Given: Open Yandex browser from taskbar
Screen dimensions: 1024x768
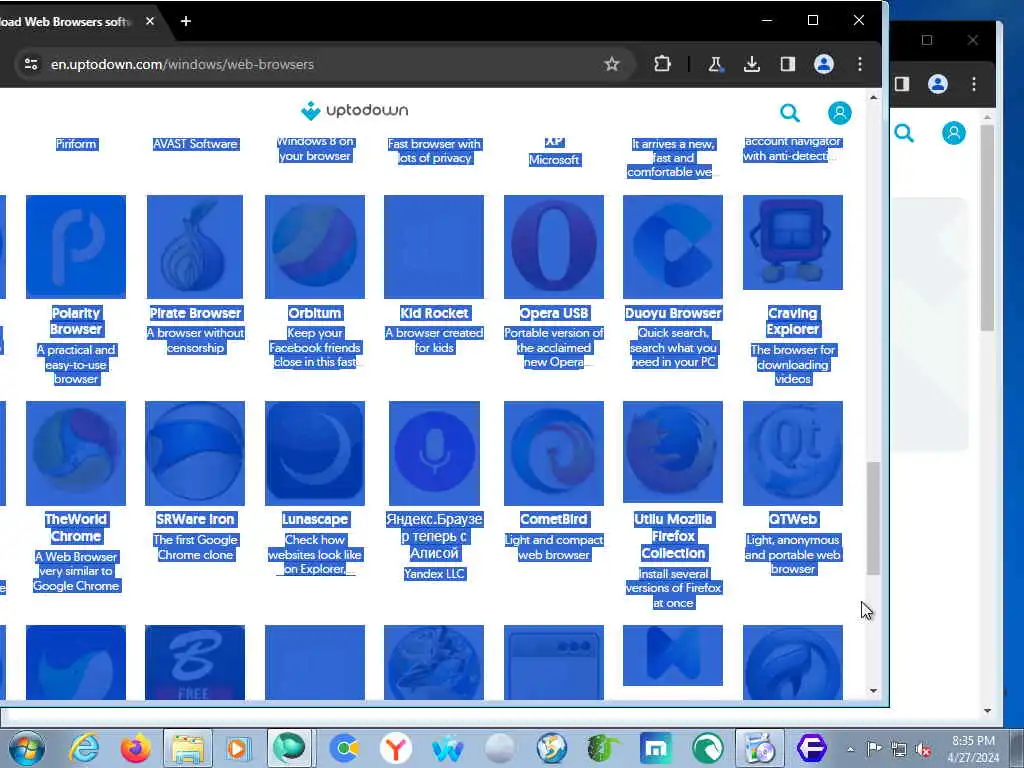Looking at the screenshot, I should point(395,748).
